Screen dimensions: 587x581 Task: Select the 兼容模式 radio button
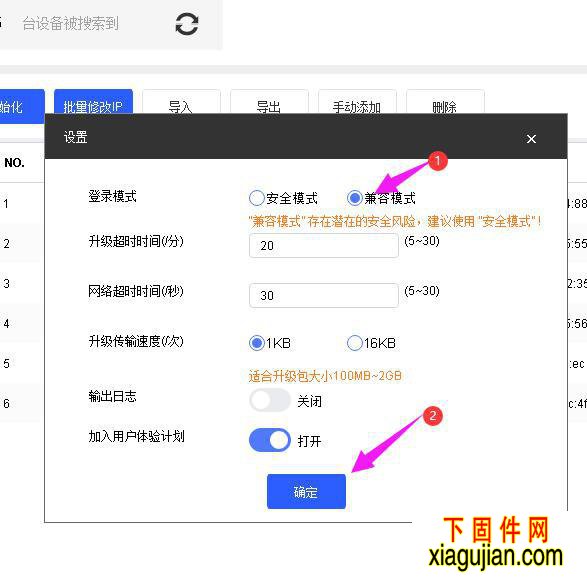tap(354, 198)
